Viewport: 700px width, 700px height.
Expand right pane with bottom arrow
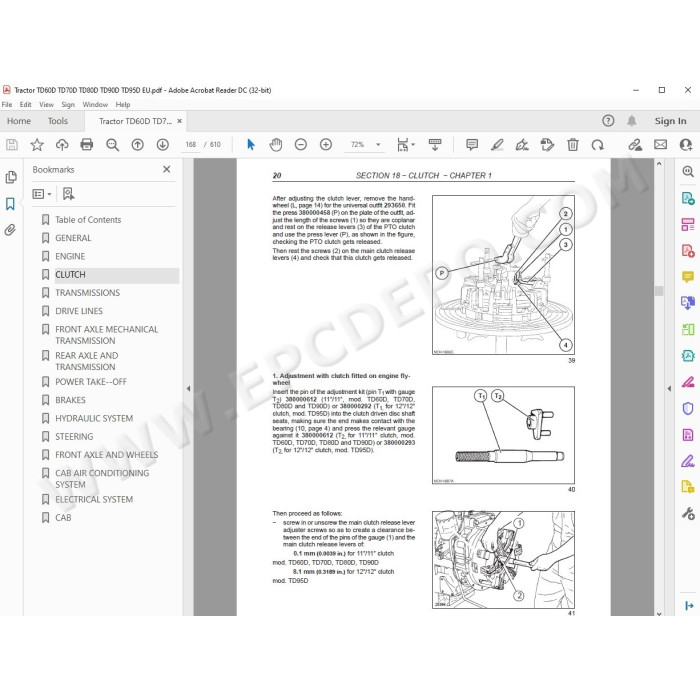tap(689, 606)
